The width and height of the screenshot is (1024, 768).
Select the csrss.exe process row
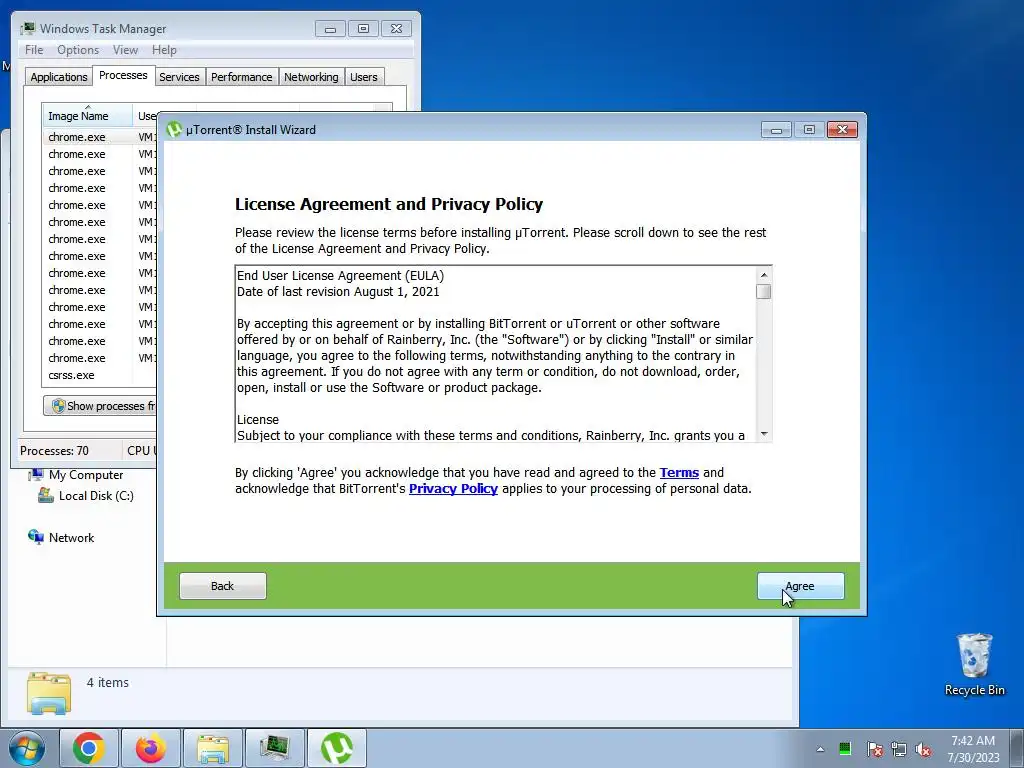coord(99,375)
